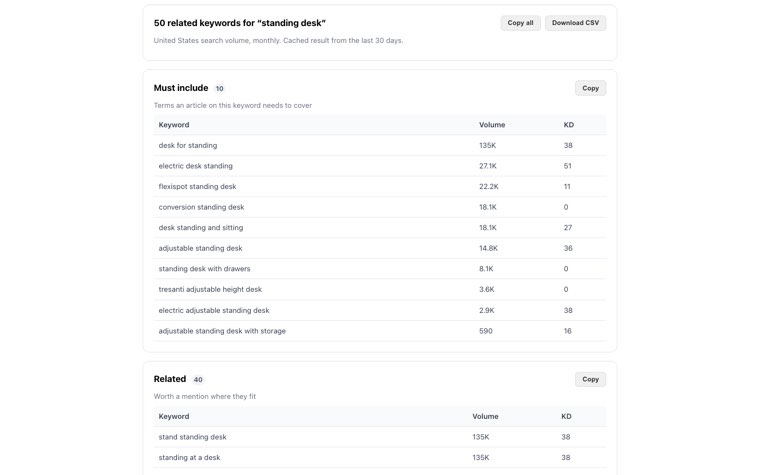Click keyword "desk standing and sitting"
The height and width of the screenshot is (475, 760).
click(201, 228)
